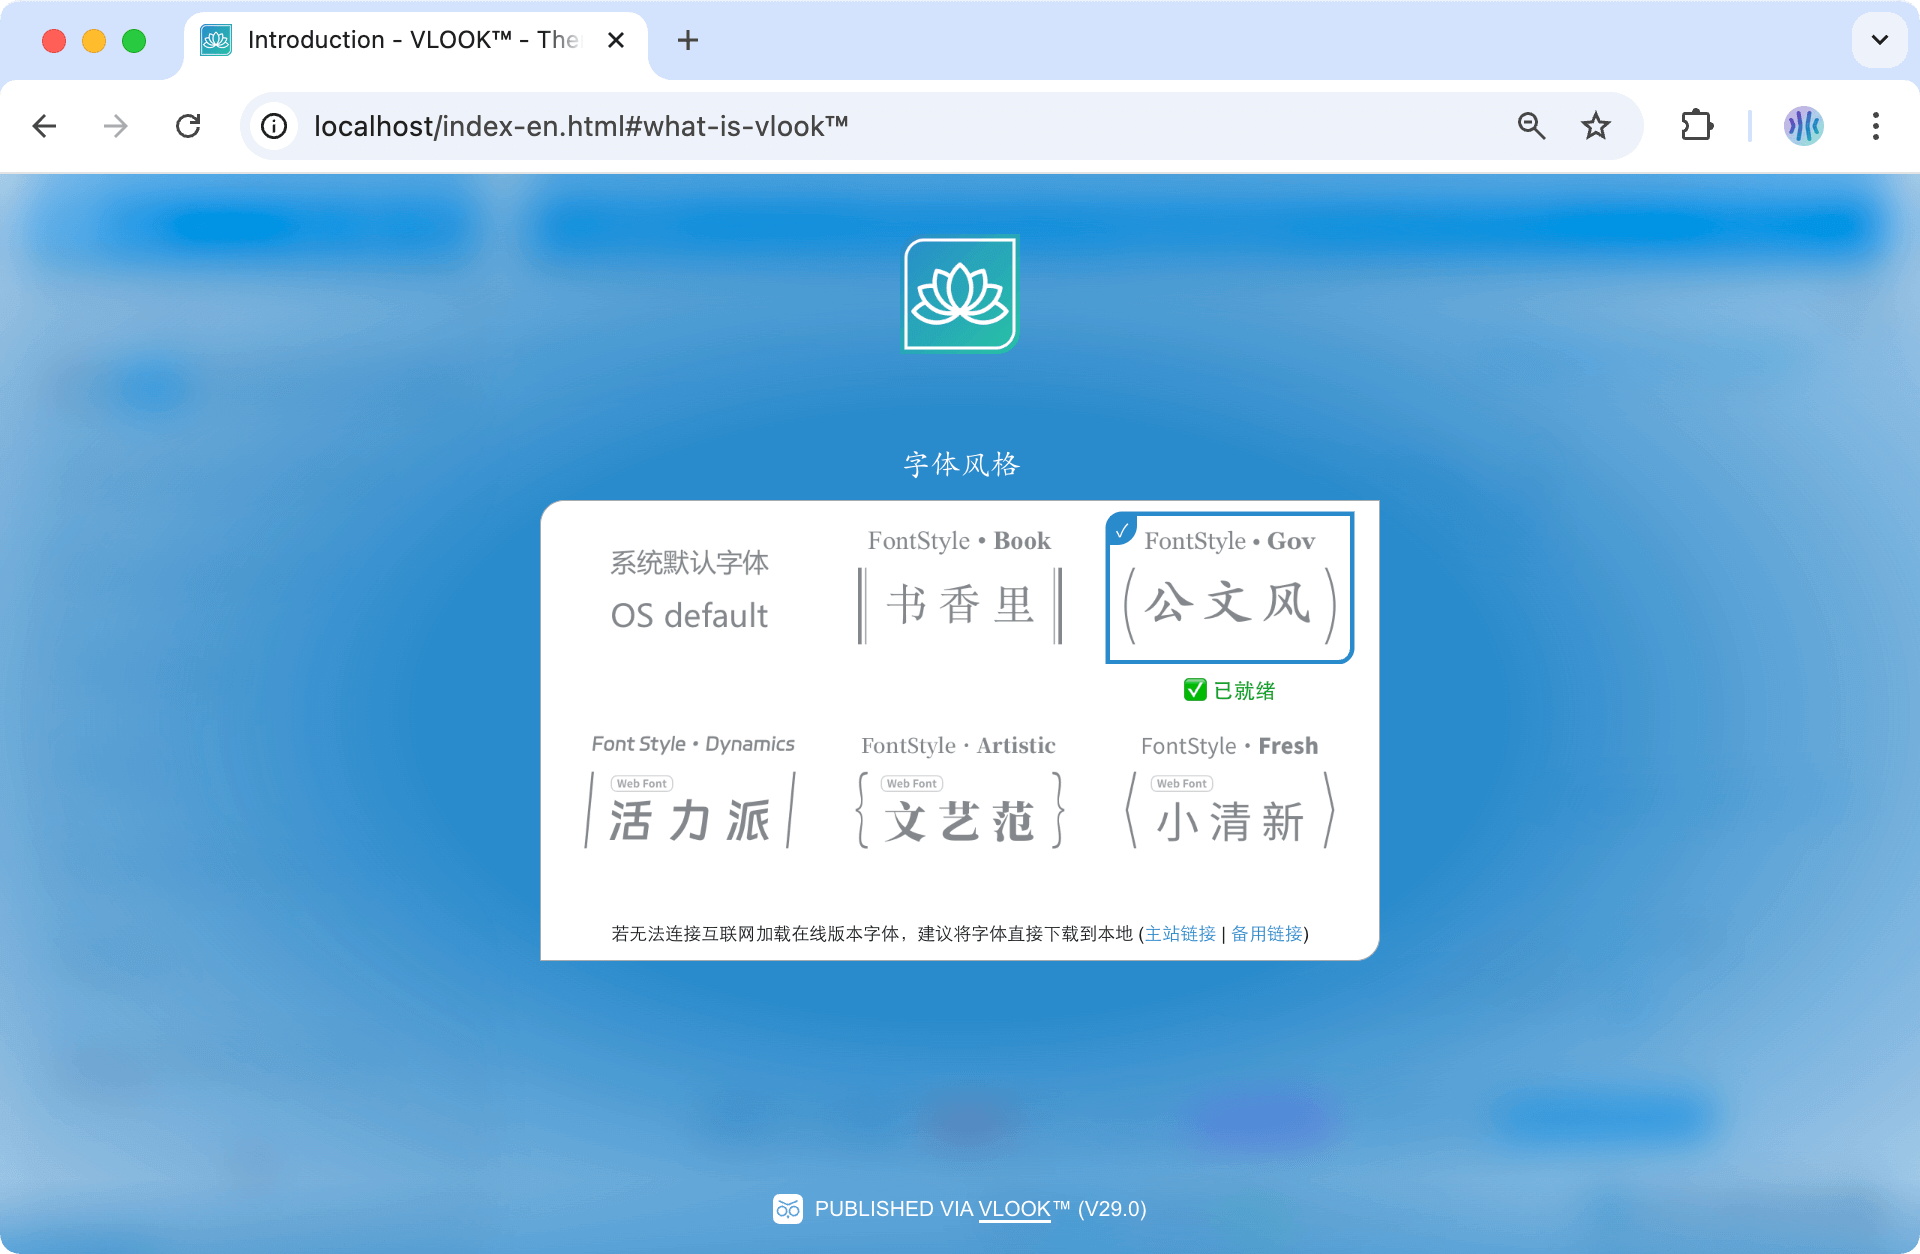This screenshot has height=1254, width=1920.
Task: Choose Font Style Dynamics 活力派 option
Action: [692, 792]
